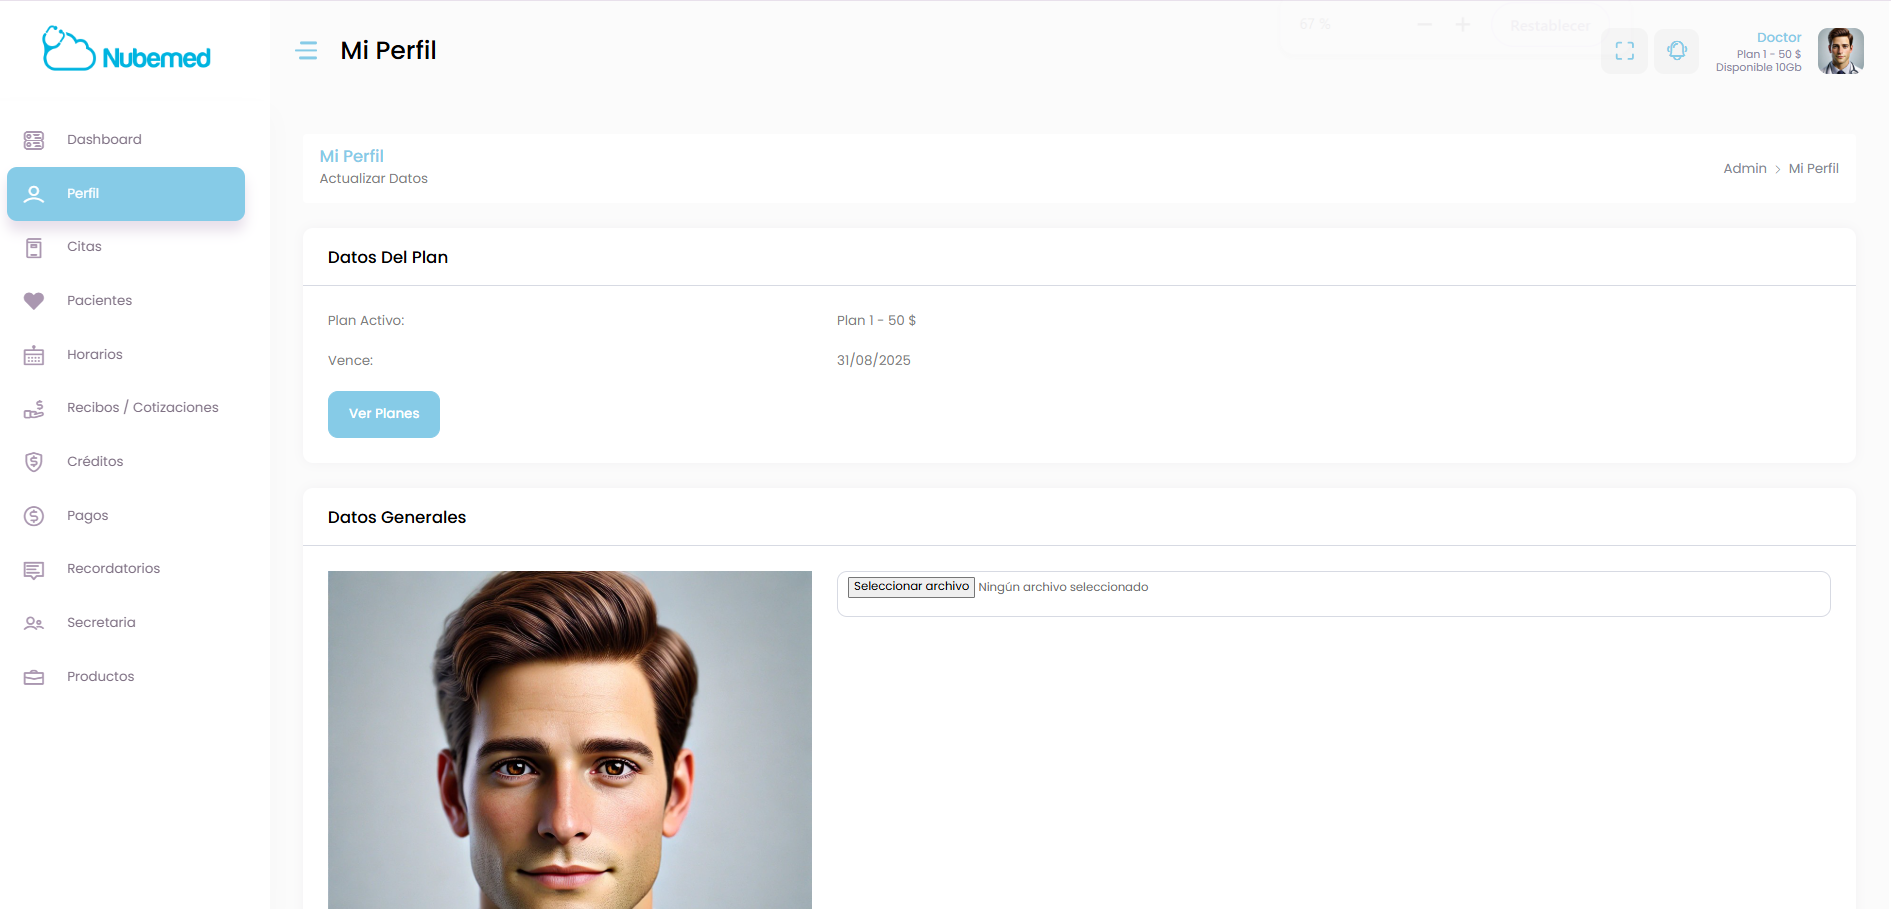The height and width of the screenshot is (909, 1891).
Task: Click the Nubemed cloud logo
Action: 126,50
